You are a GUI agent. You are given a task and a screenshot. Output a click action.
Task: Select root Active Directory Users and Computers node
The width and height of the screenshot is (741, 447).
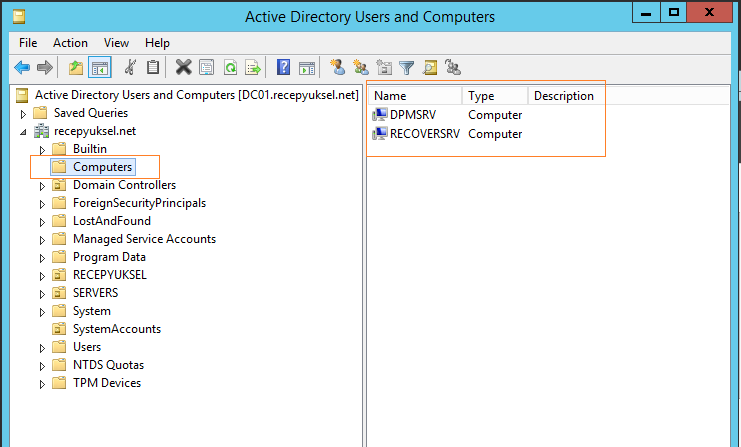[x=197, y=95]
